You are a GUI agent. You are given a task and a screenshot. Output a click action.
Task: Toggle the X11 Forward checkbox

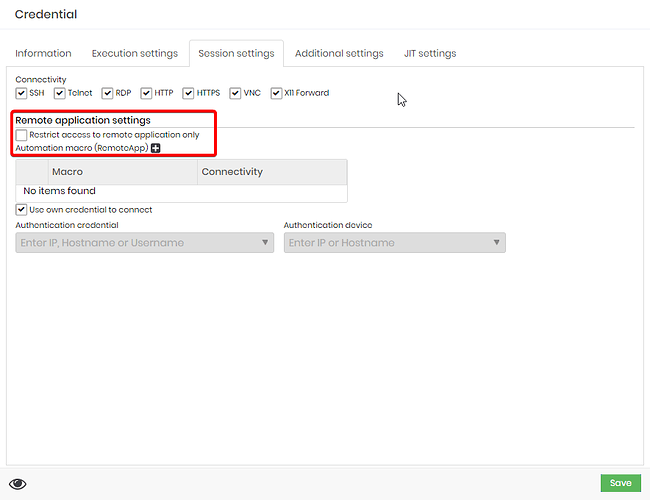(x=276, y=93)
